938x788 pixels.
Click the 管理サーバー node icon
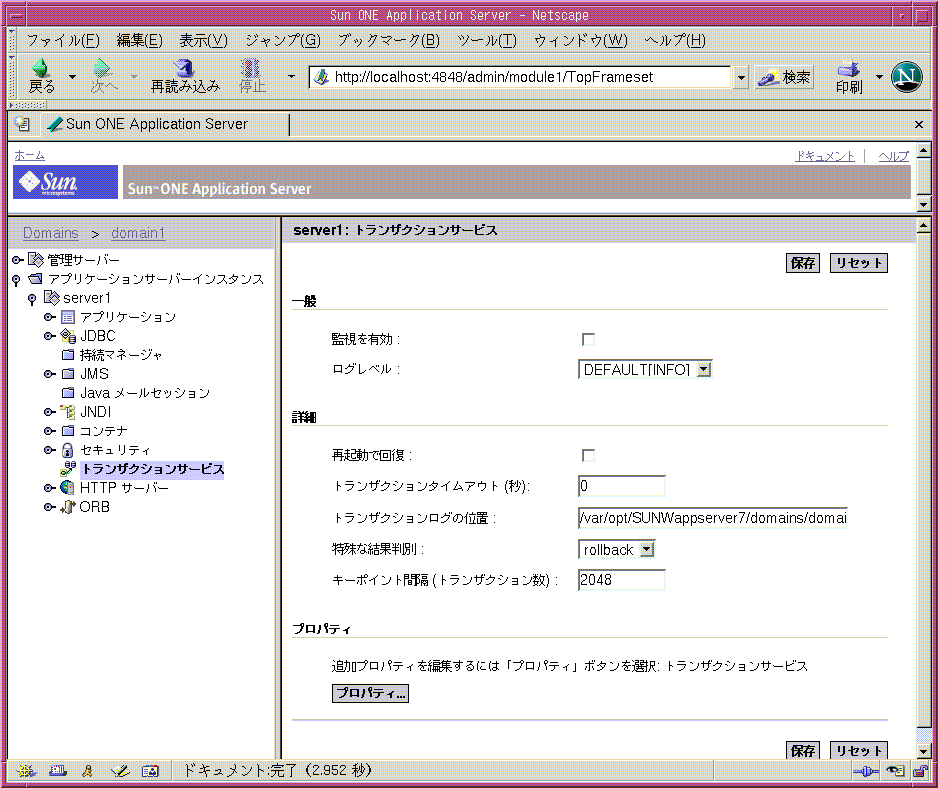click(x=36, y=260)
